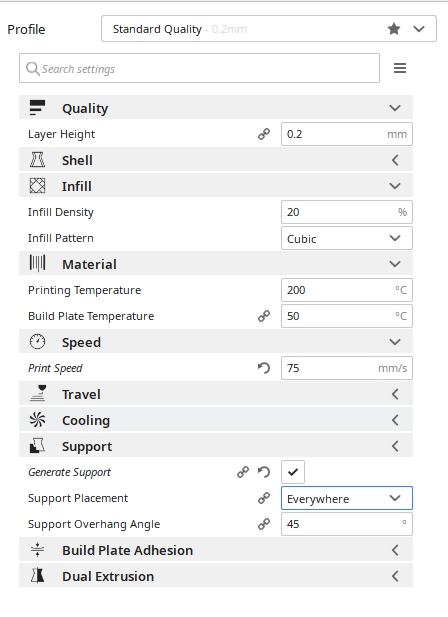448x617 pixels.
Task: Click the Infill Pattern setting label
Action: click(61, 238)
